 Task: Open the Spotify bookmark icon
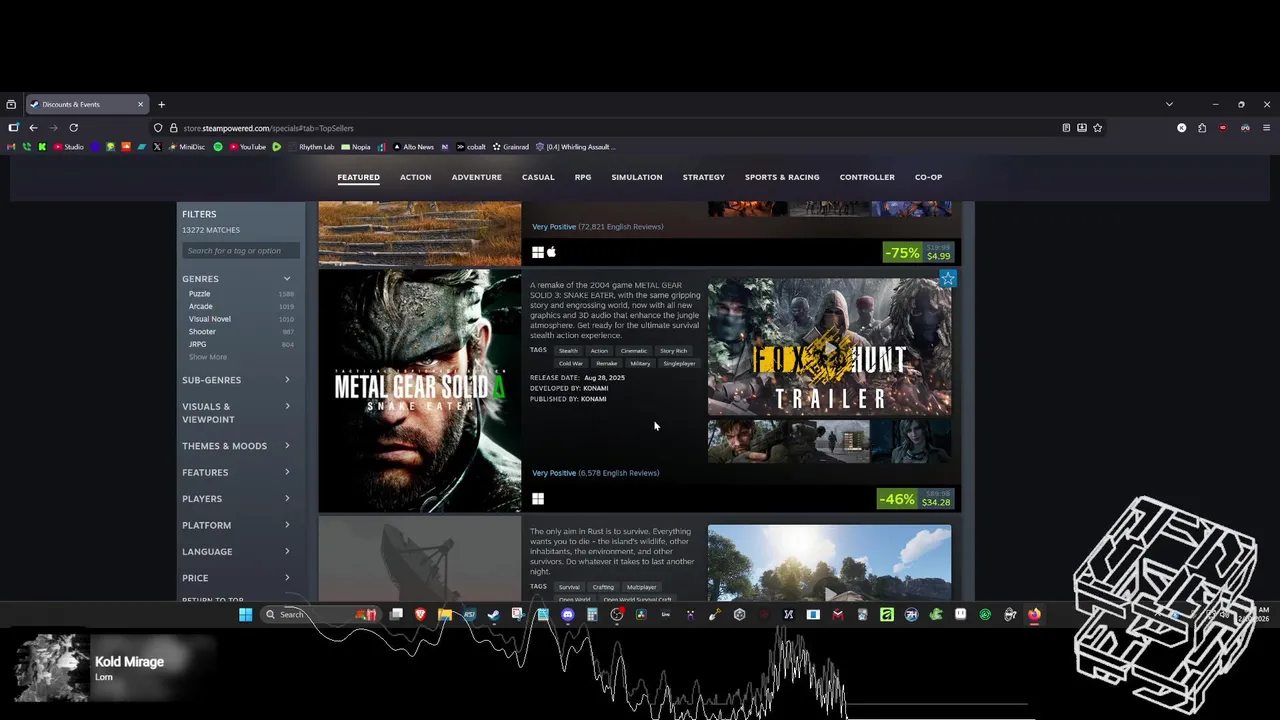[x=218, y=147]
